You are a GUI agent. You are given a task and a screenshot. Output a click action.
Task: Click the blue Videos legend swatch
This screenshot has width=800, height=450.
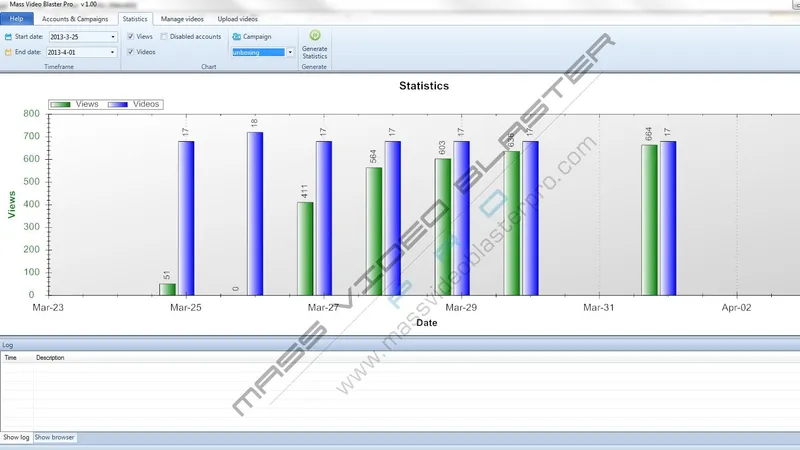[118, 104]
